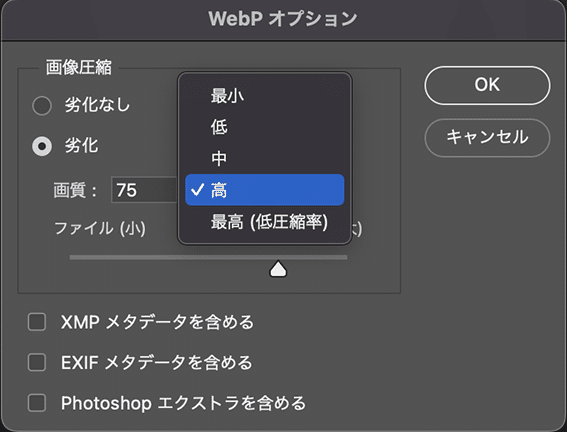This screenshot has width=567, height=432.
Task: Choose 低 quality preset
Action: [265, 127]
